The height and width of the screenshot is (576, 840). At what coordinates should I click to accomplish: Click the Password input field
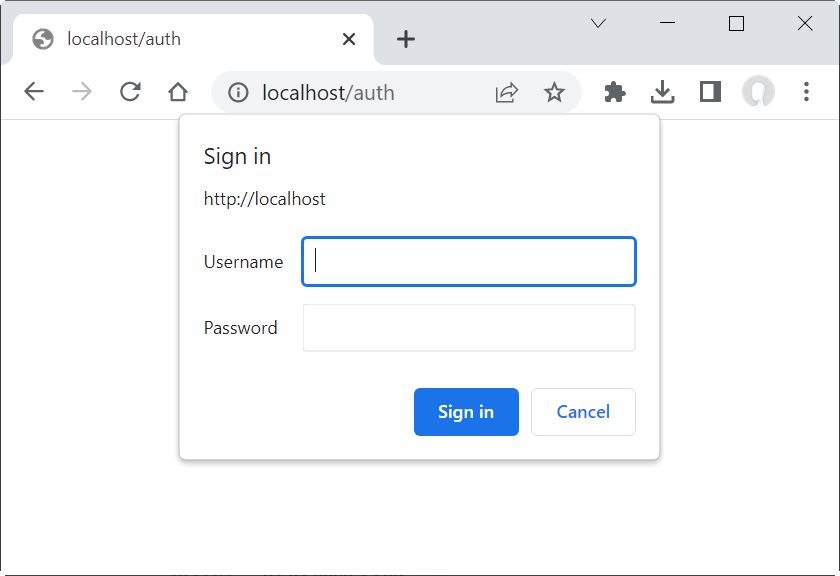(469, 327)
